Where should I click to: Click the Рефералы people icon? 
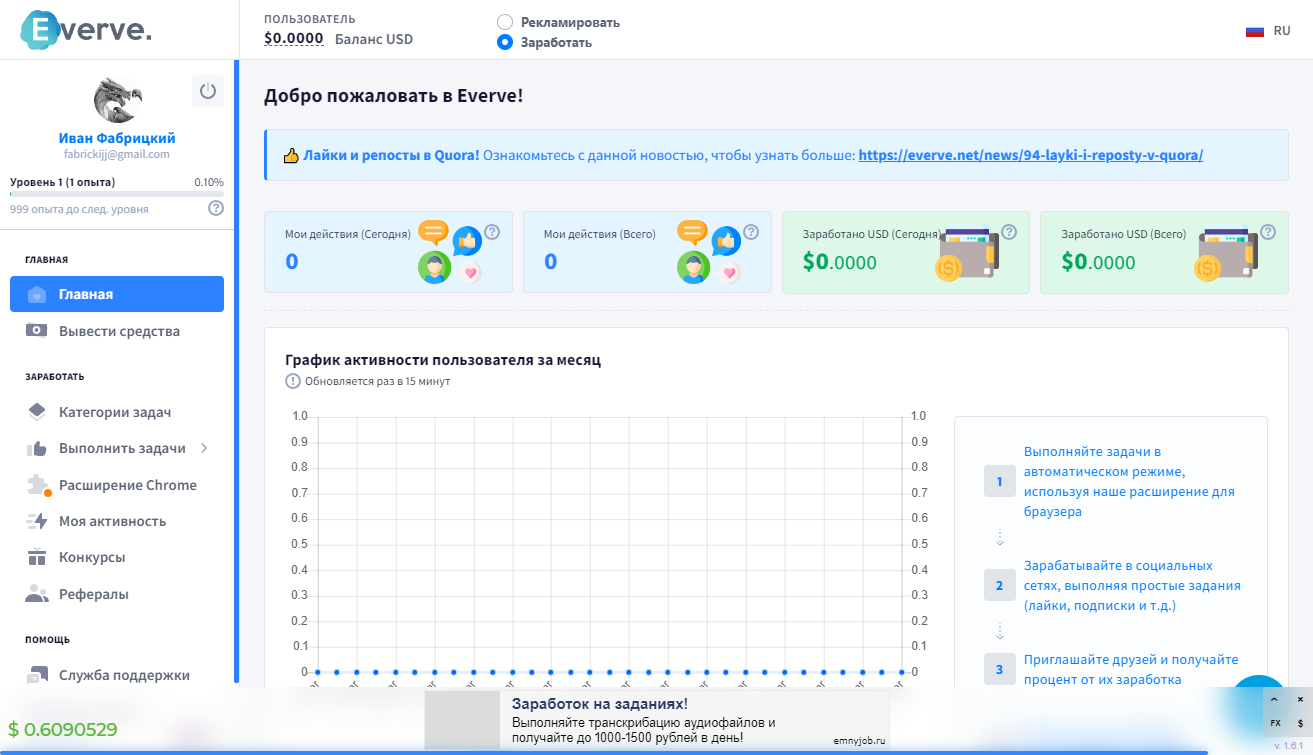click(x=37, y=594)
